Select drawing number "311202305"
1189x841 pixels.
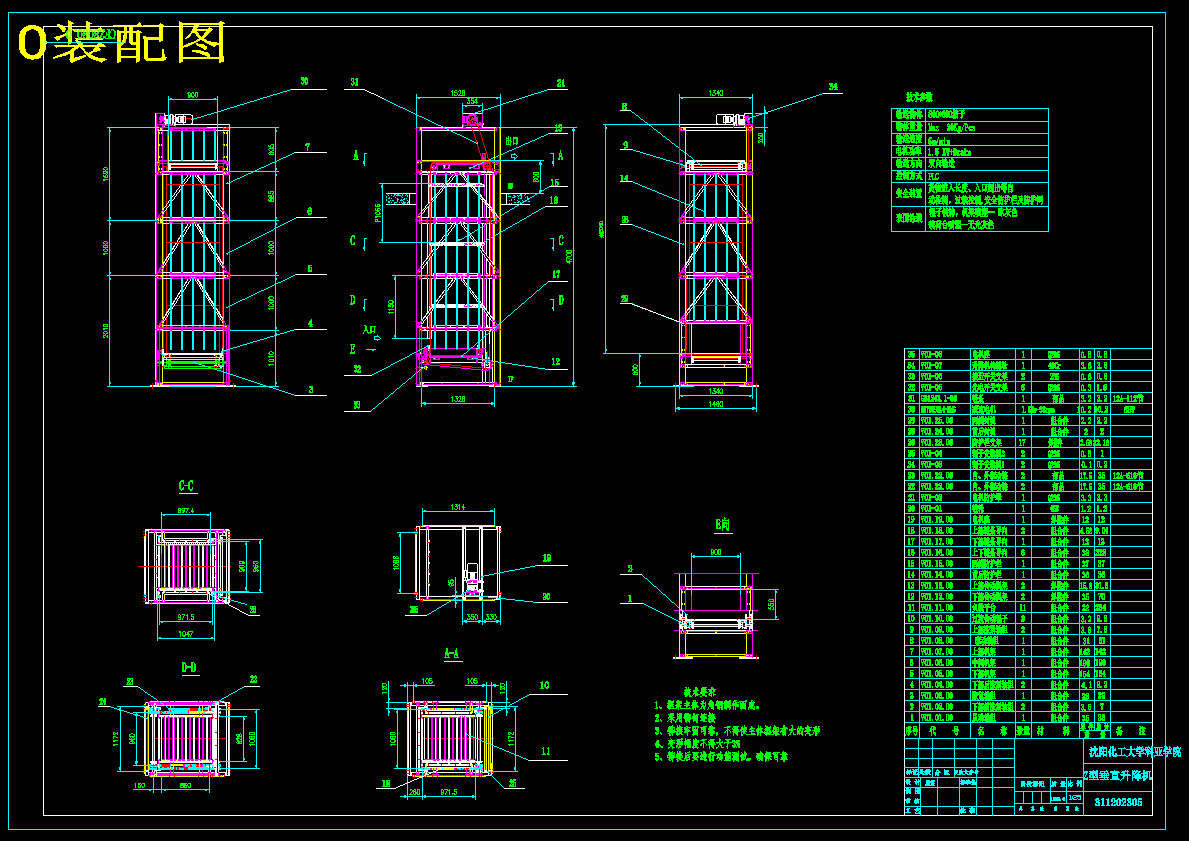1118,802
